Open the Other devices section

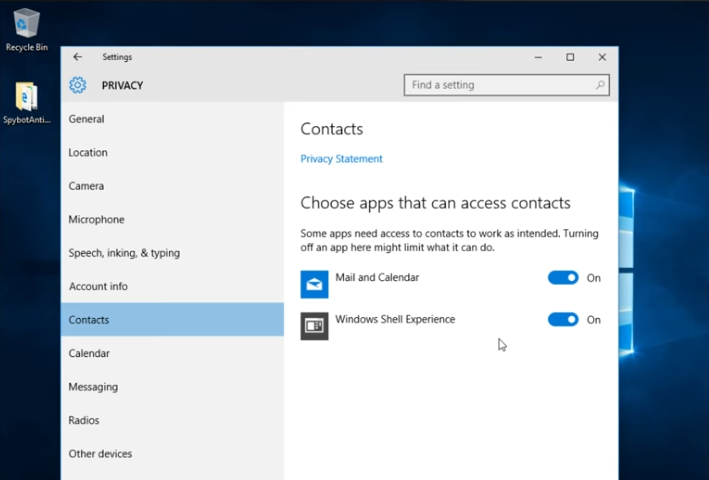pos(172,453)
